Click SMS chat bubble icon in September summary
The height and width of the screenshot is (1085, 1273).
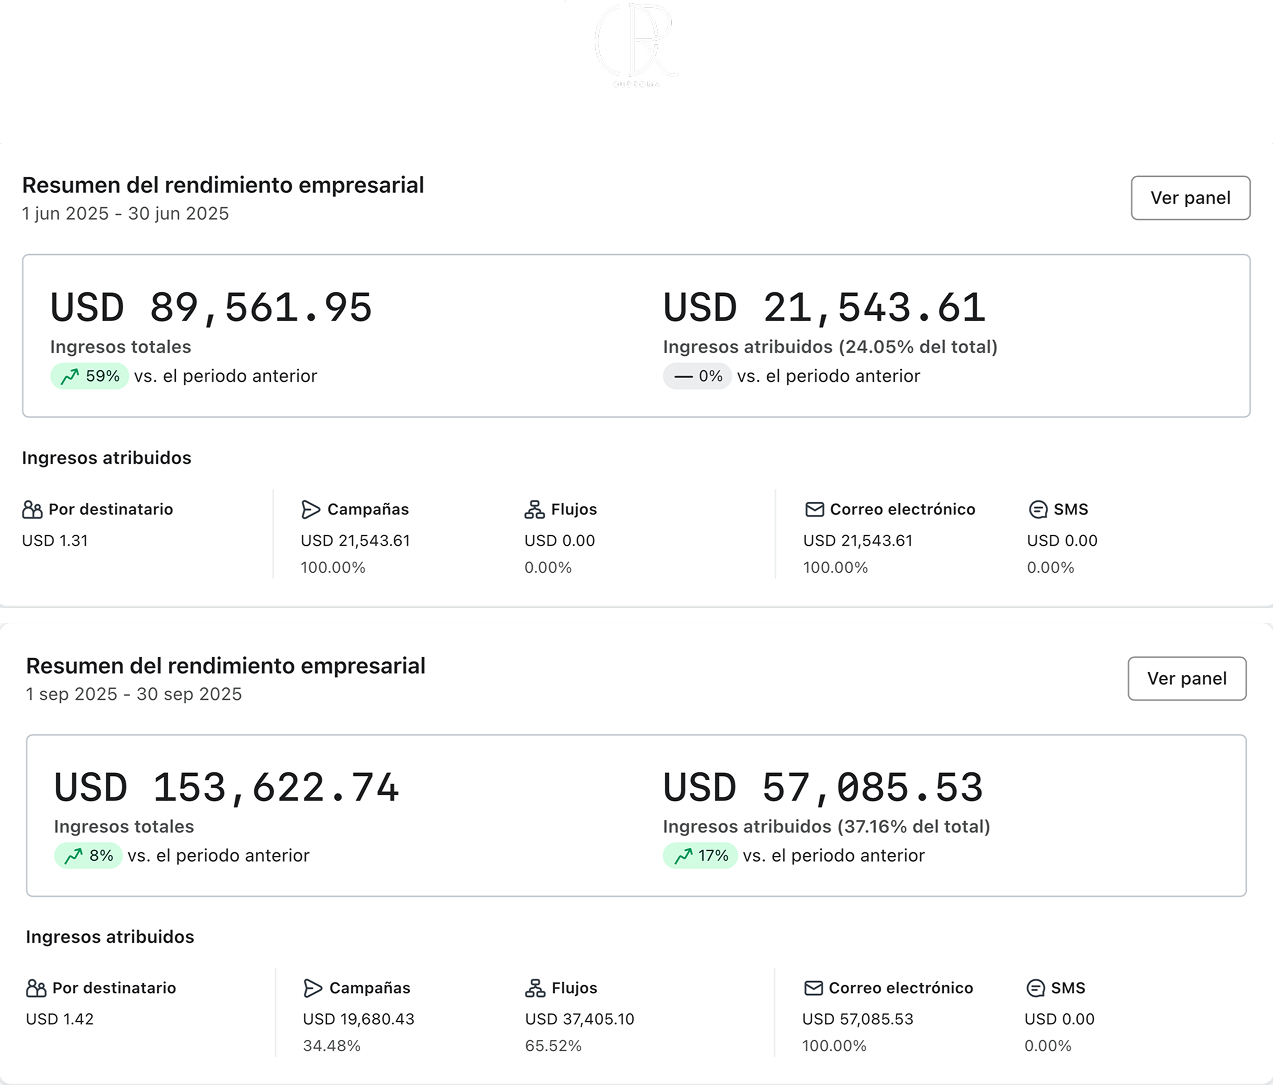point(1036,989)
